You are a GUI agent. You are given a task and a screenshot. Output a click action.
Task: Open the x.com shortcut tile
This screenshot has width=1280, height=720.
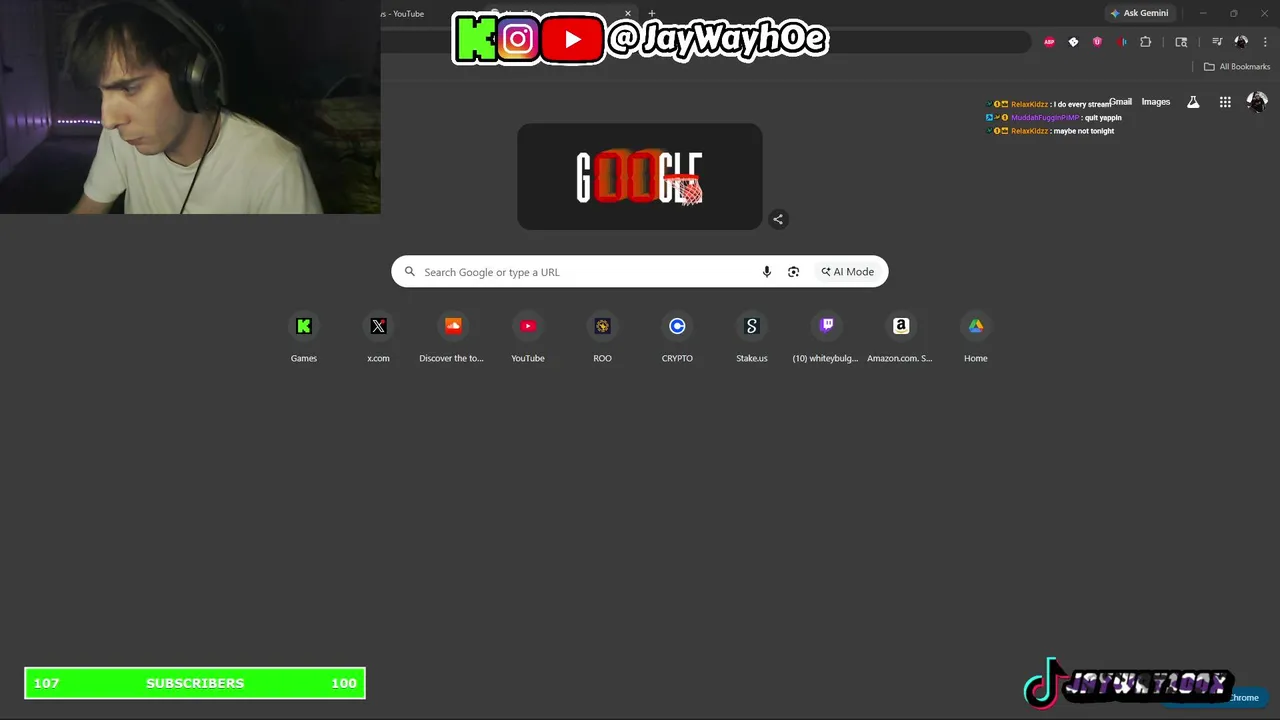pyautogui.click(x=378, y=337)
